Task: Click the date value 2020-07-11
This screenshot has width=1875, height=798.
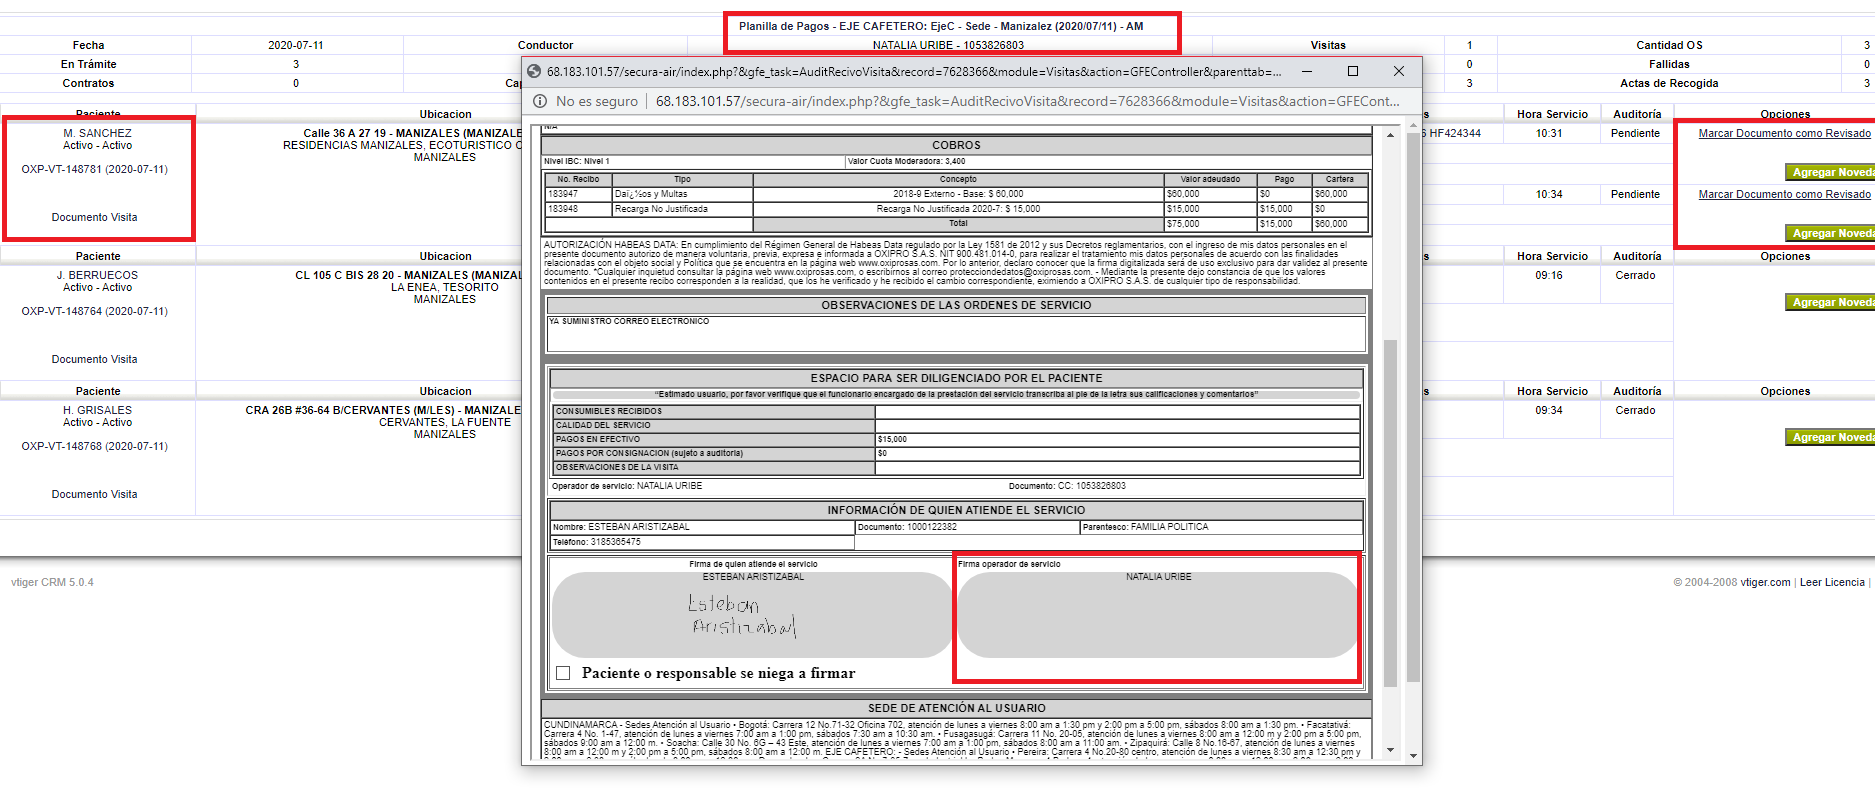Action: click(x=296, y=45)
